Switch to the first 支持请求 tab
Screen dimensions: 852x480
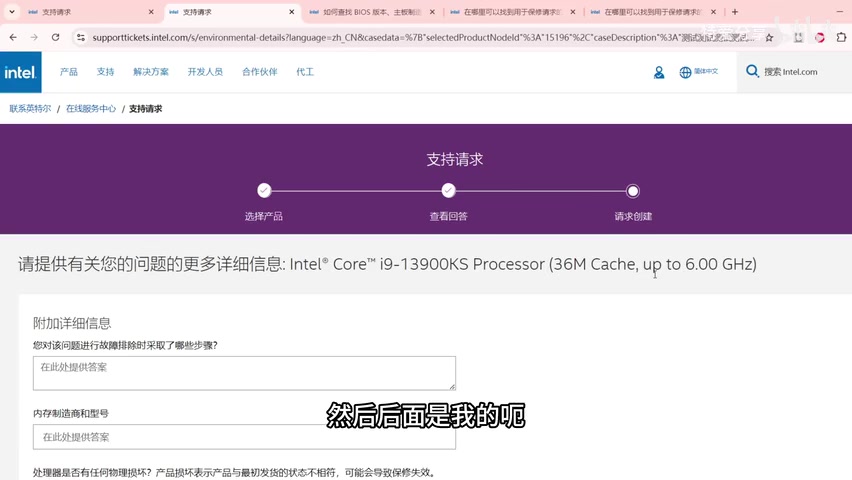tap(90, 11)
